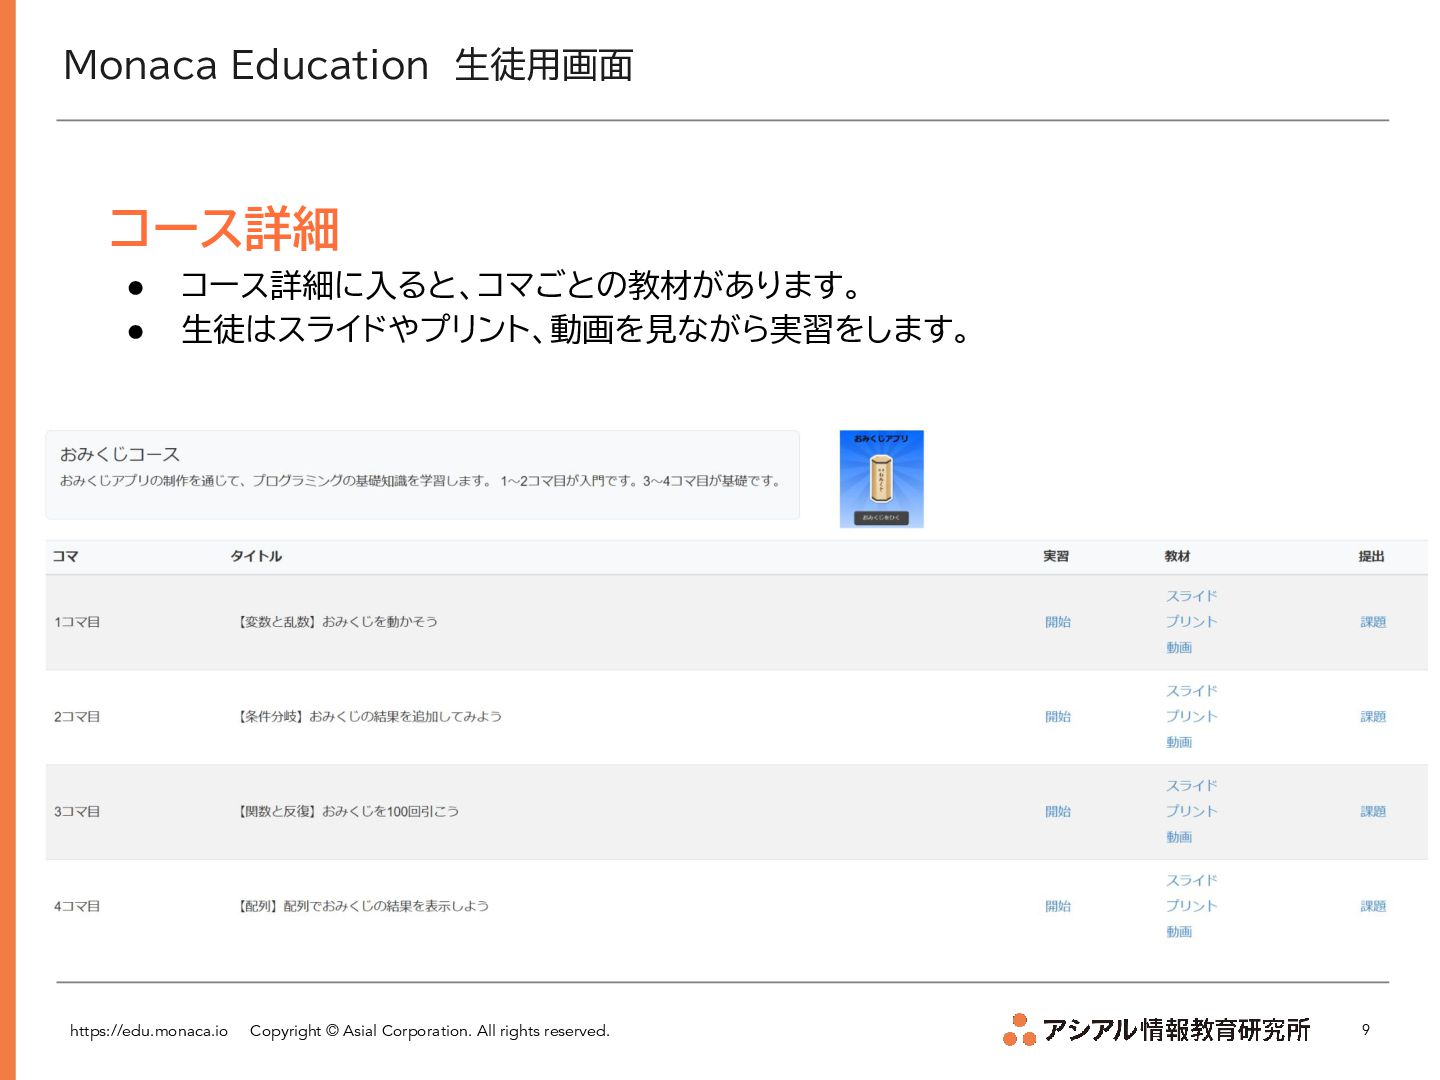
Task: Open プリント for 3コマ目
Action: tap(1191, 812)
